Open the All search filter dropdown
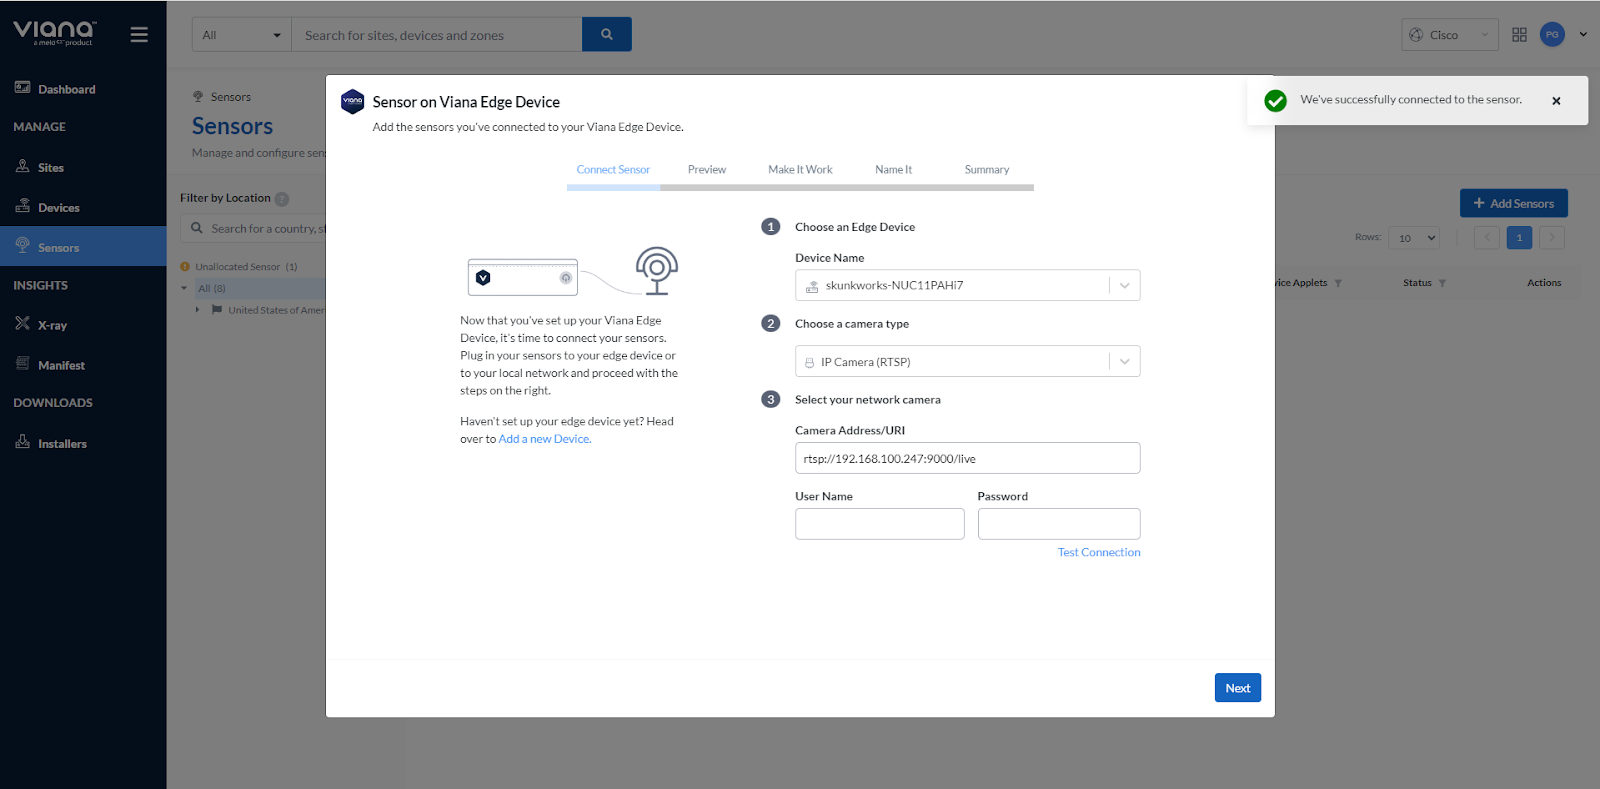Image resolution: width=1600 pixels, height=789 pixels. pyautogui.click(x=241, y=35)
